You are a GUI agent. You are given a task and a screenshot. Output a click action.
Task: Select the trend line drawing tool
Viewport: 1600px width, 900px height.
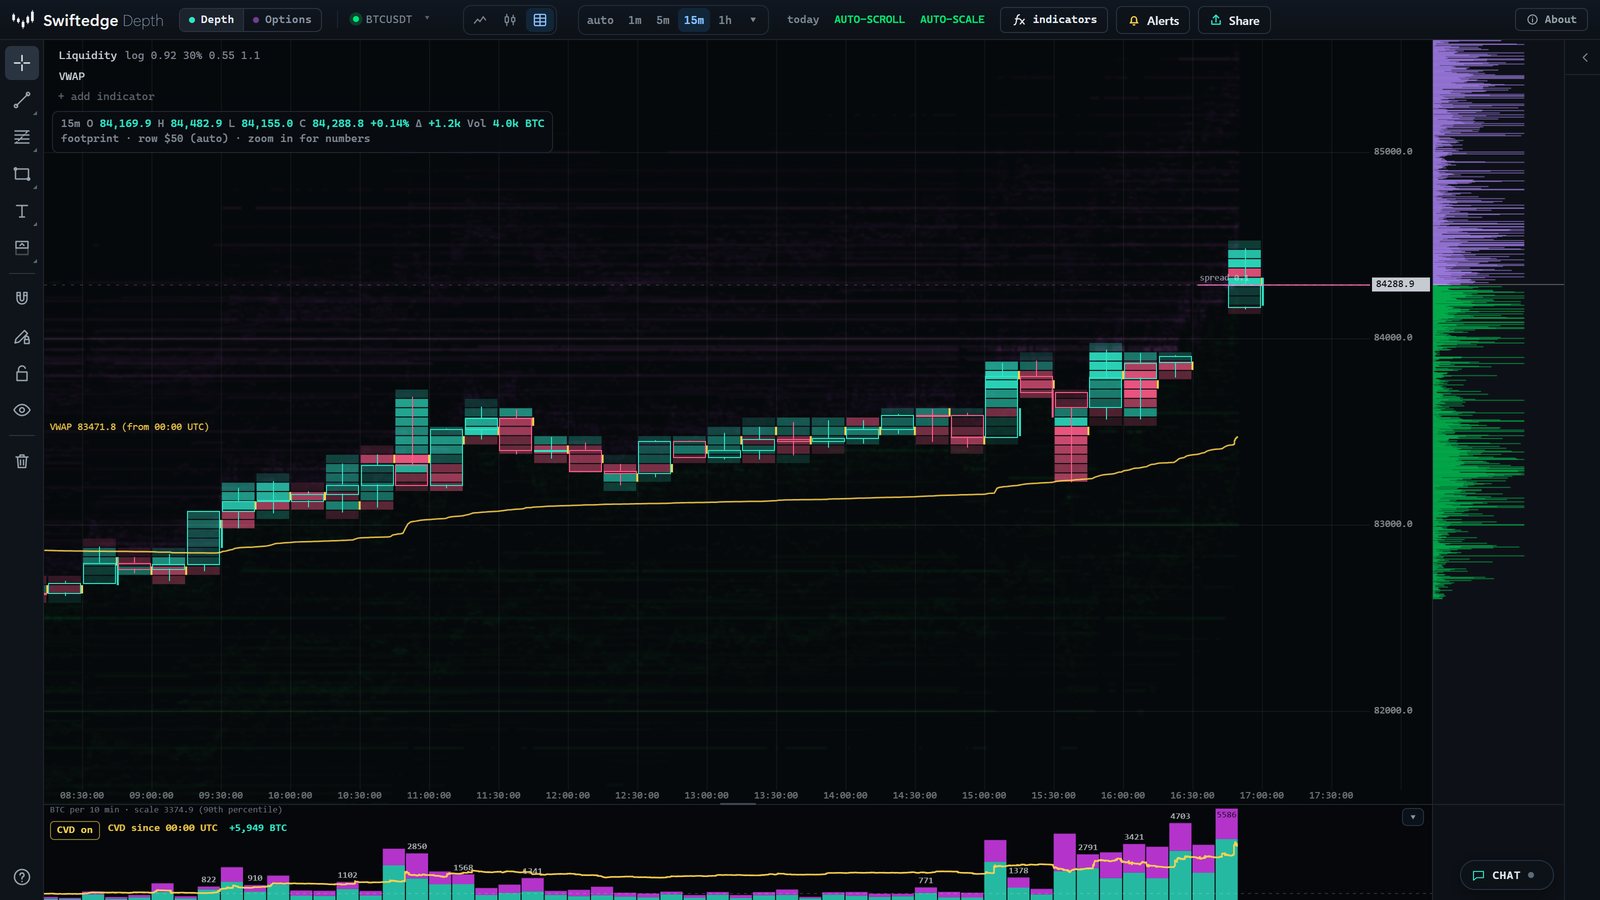coord(22,100)
